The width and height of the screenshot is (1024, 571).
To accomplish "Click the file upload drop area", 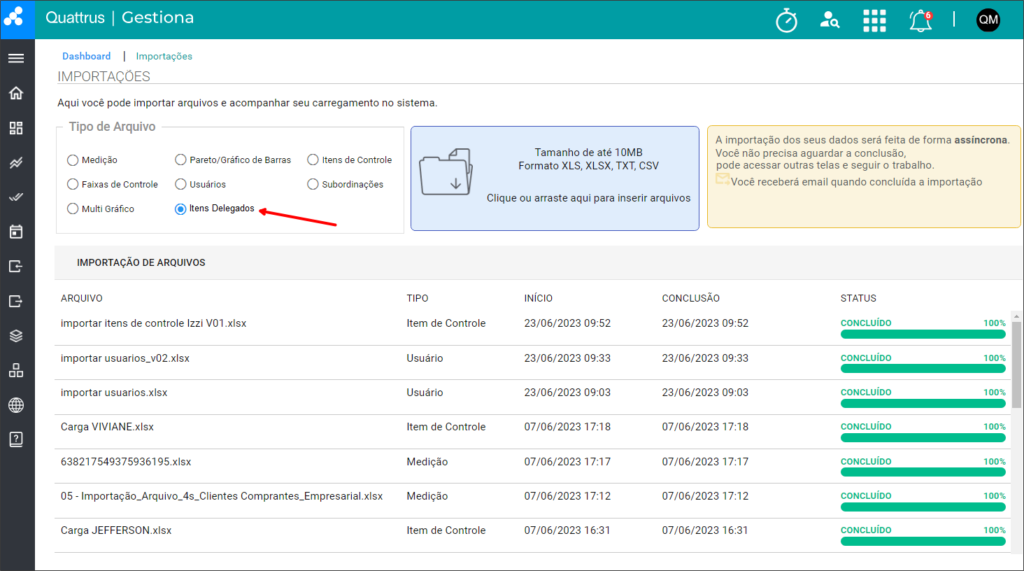I will point(554,178).
